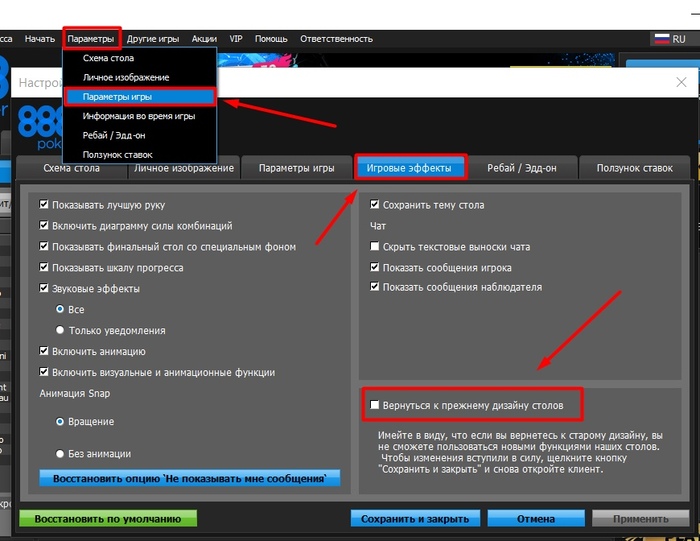Switch to the Игровые эффекты tab
This screenshot has width=700, height=541.
pos(409,168)
